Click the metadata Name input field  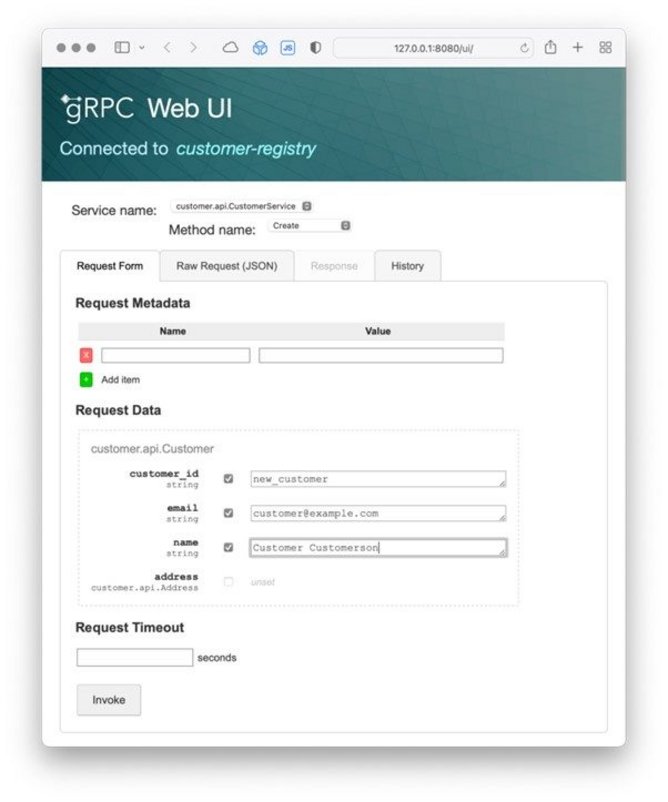point(175,355)
